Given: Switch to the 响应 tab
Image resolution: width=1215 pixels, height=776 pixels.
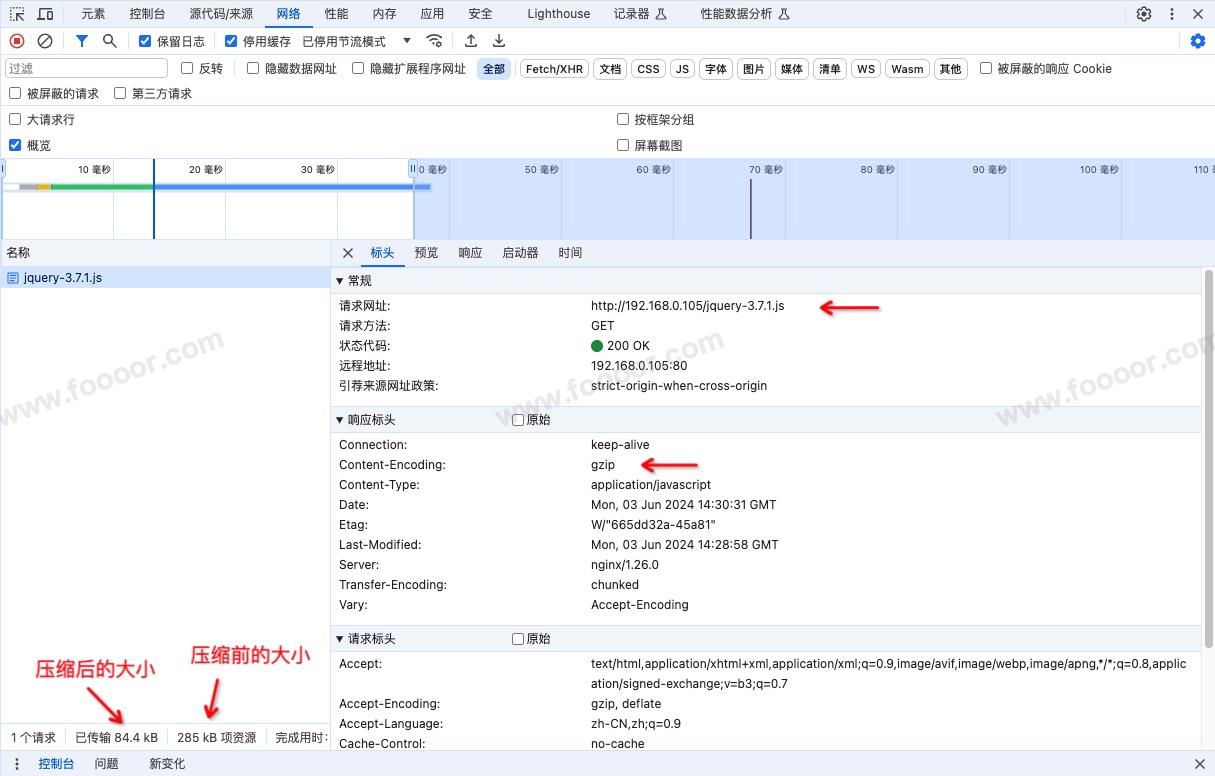Looking at the screenshot, I should click(470, 253).
